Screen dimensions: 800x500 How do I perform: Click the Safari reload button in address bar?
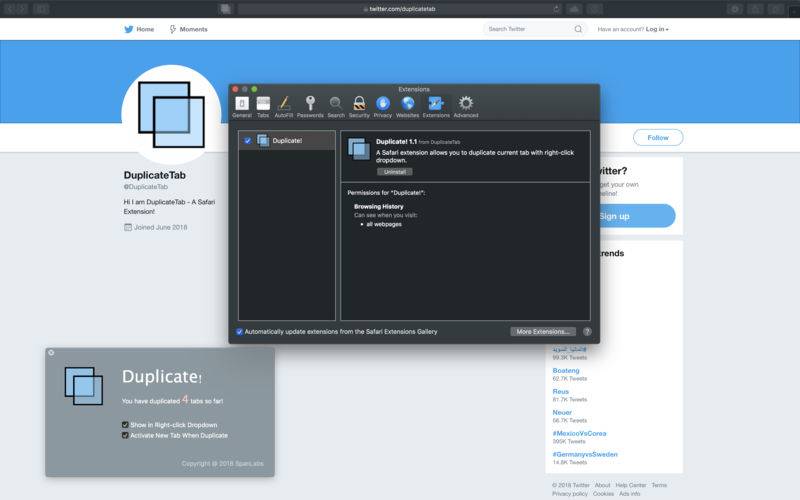click(556, 9)
